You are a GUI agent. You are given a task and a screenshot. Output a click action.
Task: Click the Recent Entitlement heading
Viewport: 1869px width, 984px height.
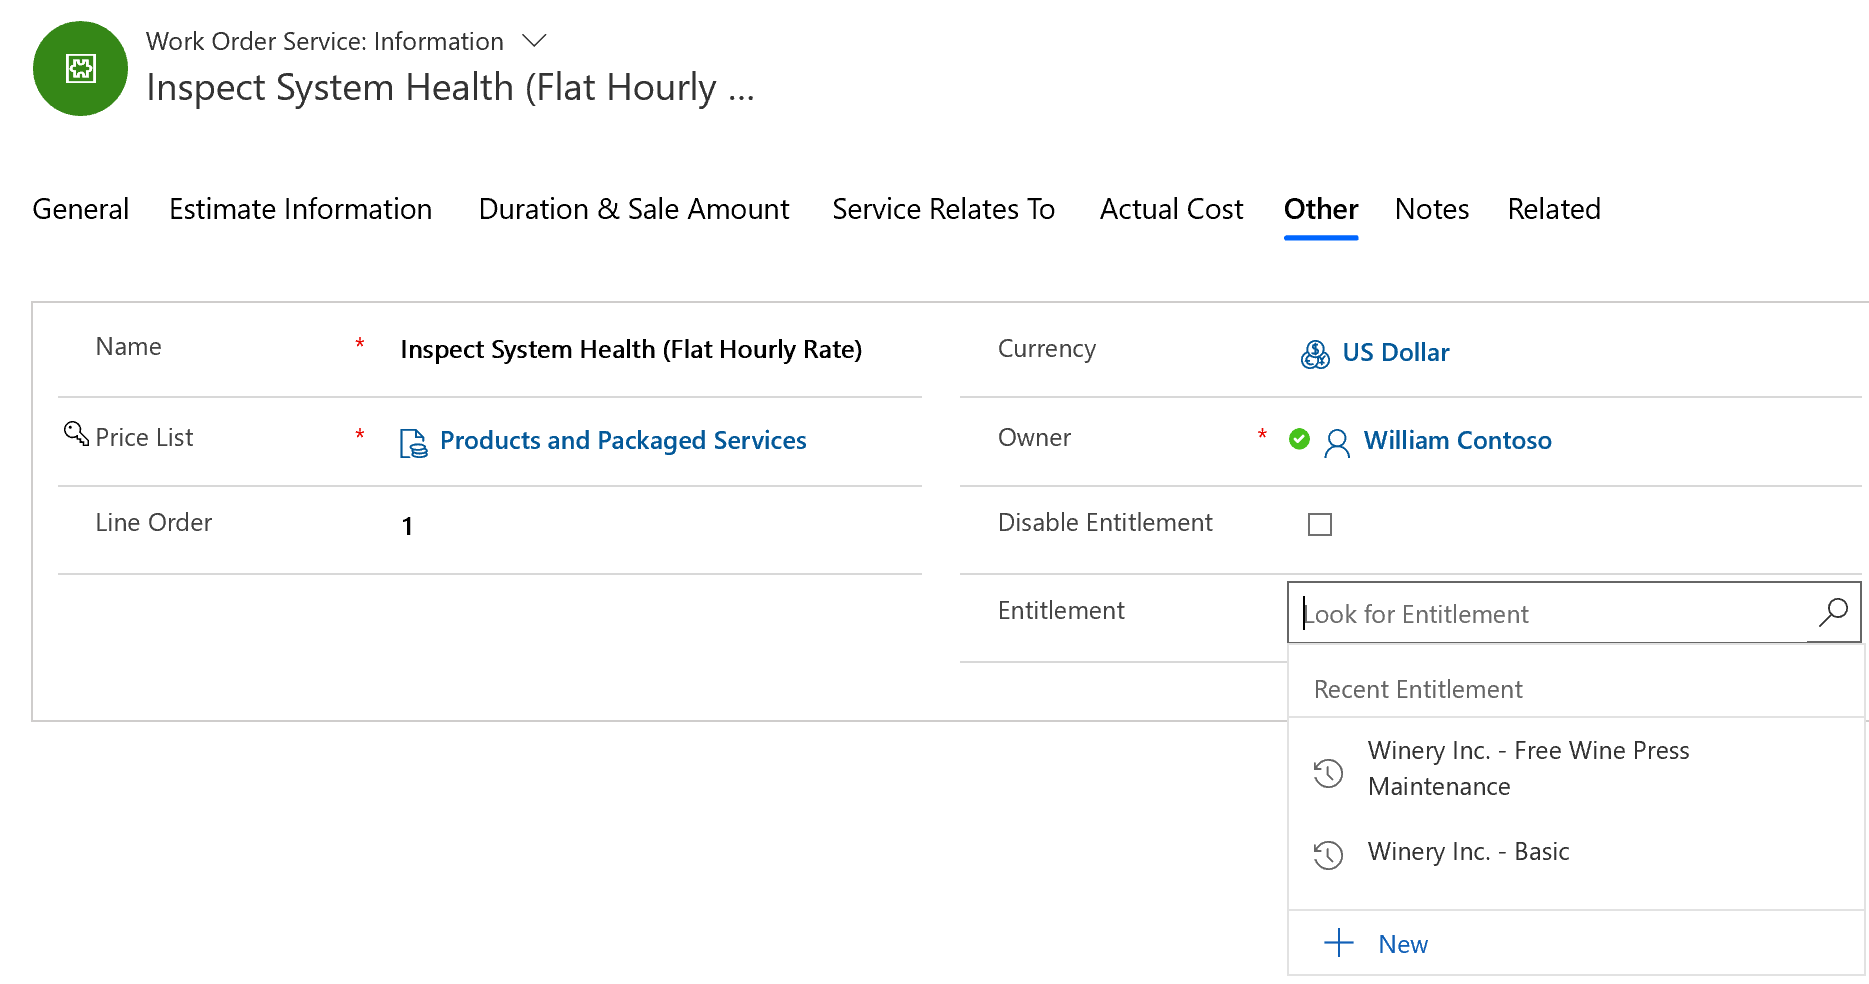[x=1418, y=689]
